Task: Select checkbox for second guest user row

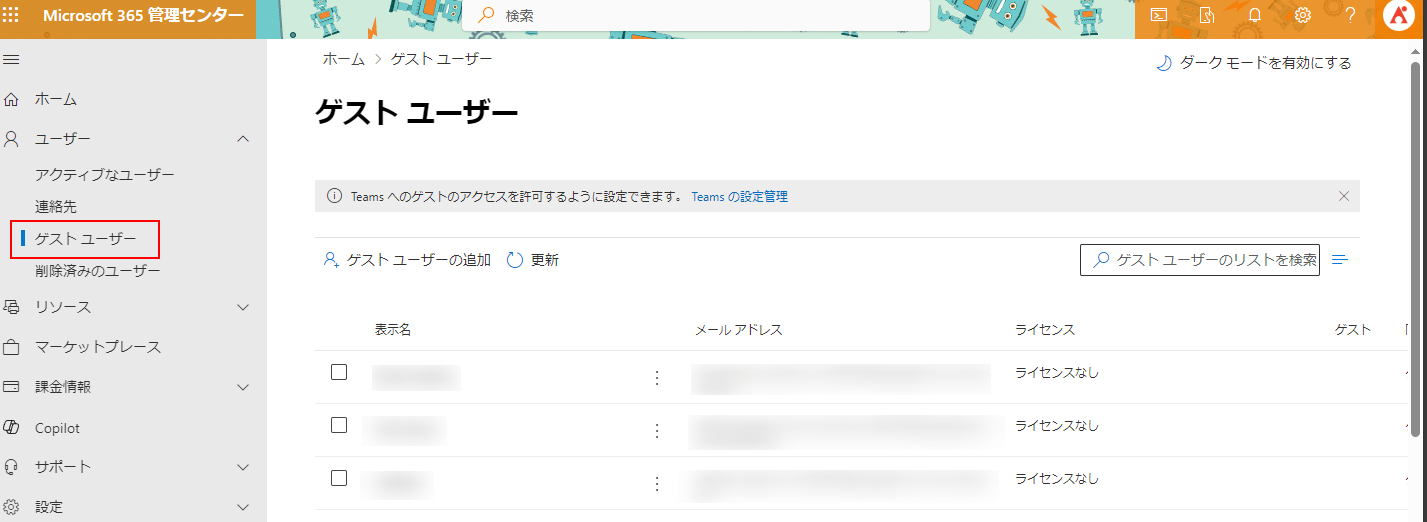Action: tap(339, 425)
